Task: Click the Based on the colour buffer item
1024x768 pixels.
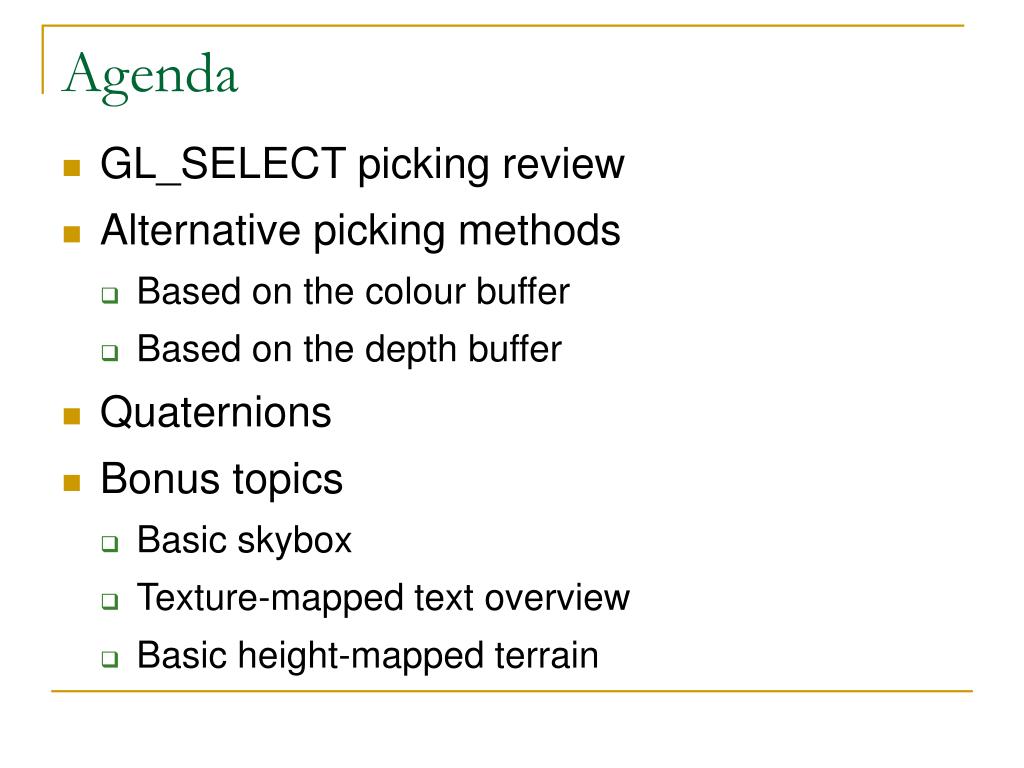Action: tap(353, 291)
